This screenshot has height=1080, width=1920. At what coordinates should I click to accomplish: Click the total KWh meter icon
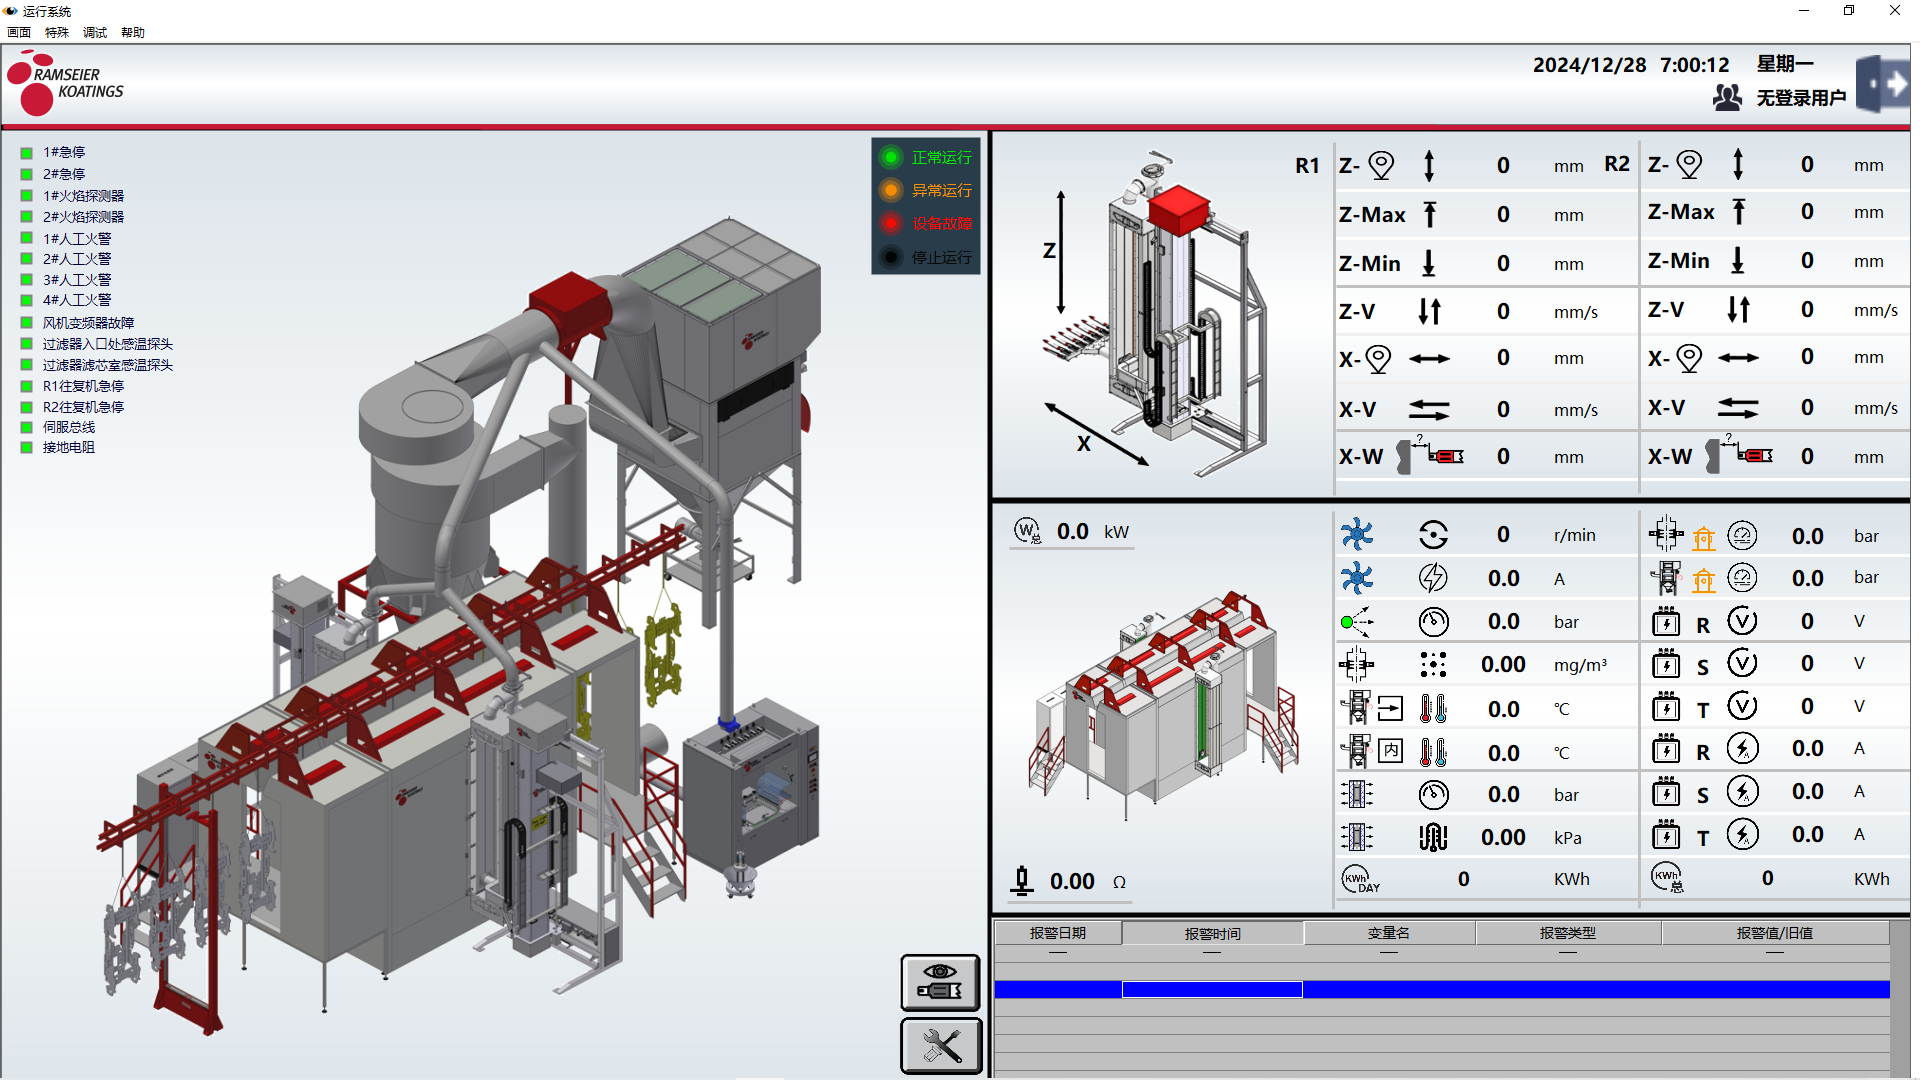pos(1668,877)
